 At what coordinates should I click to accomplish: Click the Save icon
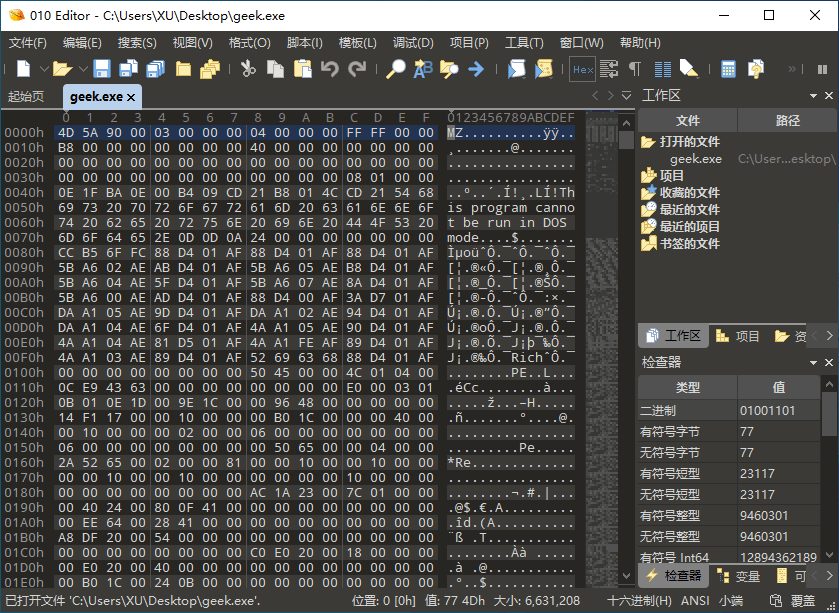coord(102,69)
